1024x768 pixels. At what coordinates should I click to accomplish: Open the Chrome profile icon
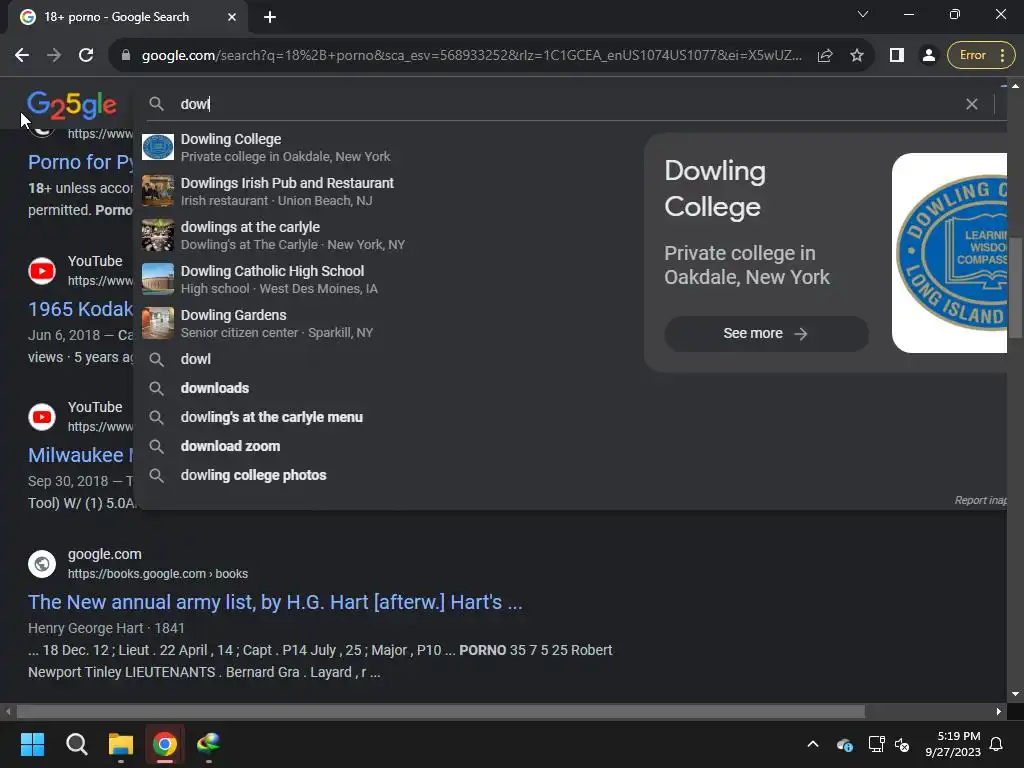(928, 56)
